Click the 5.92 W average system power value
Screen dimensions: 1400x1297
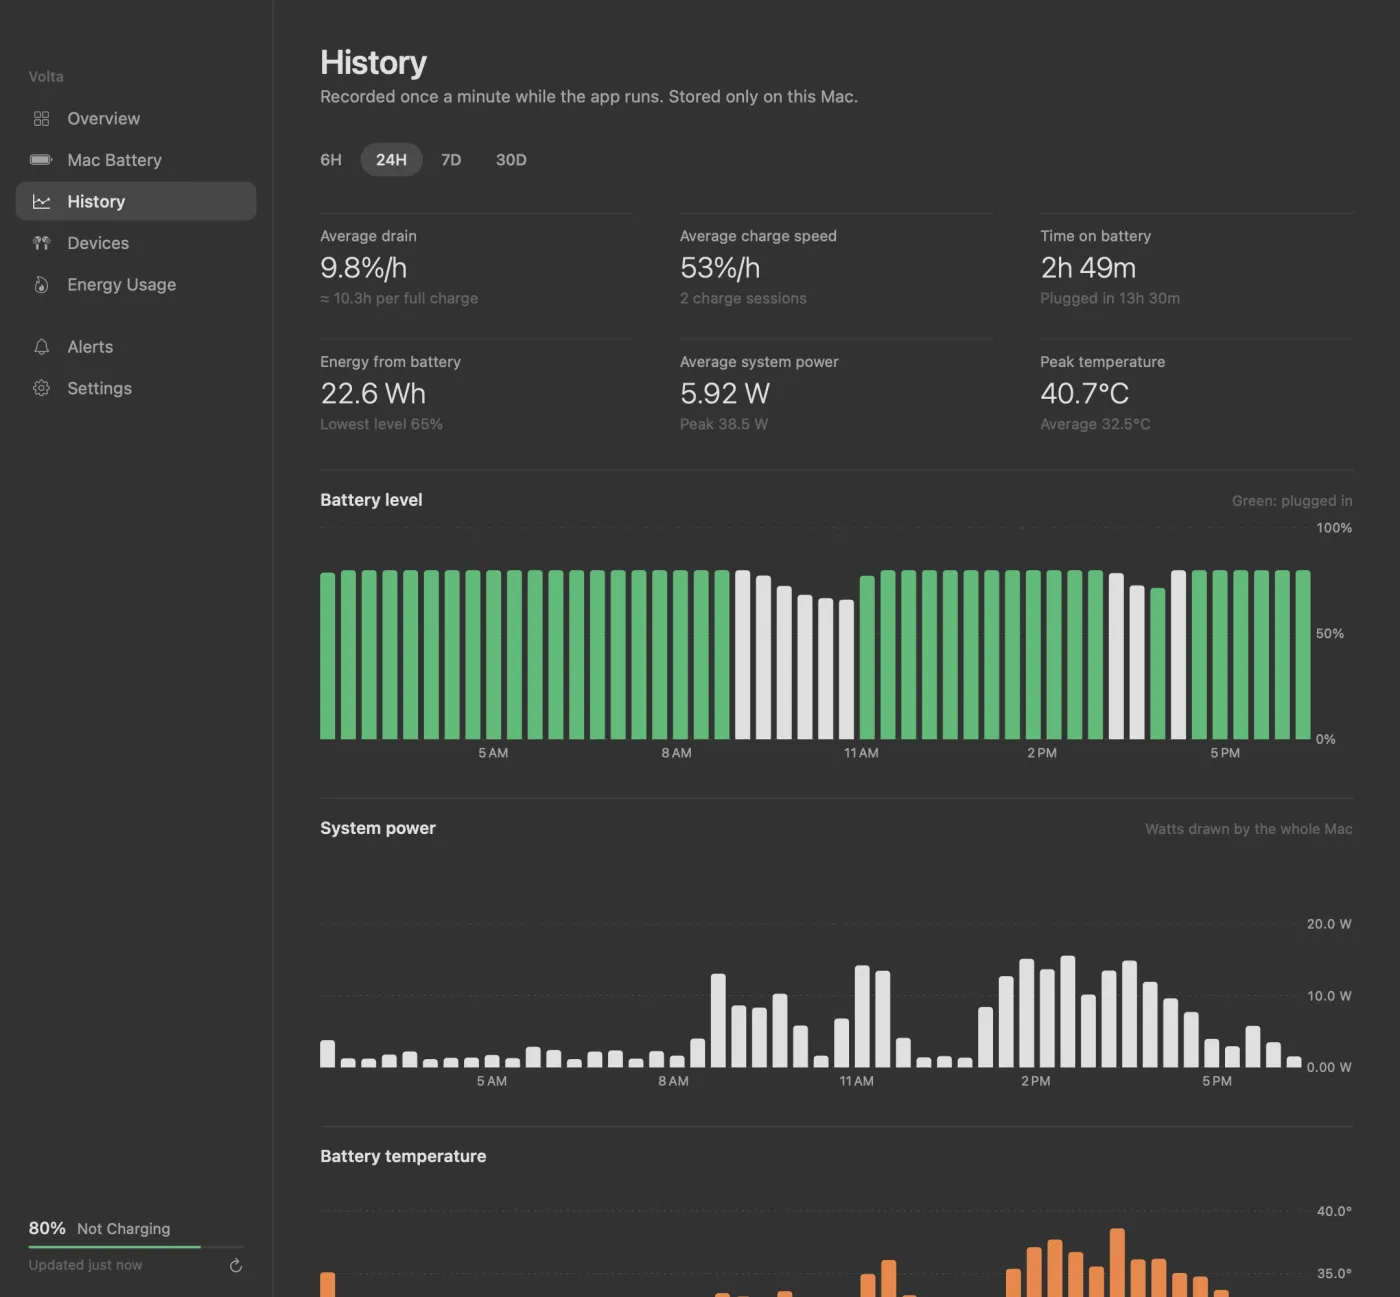click(x=725, y=394)
